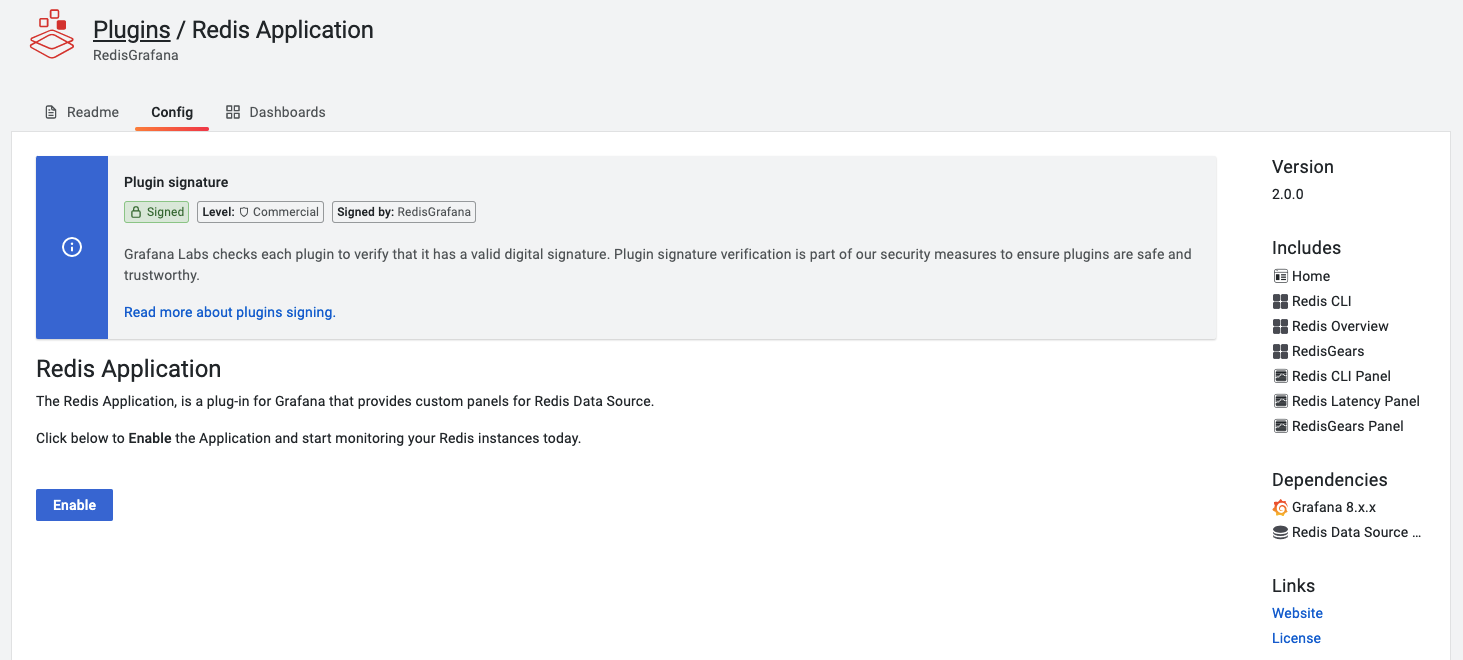This screenshot has width=1463, height=660.
Task: Click Redis Overview text in Includes
Action: [x=1340, y=326]
